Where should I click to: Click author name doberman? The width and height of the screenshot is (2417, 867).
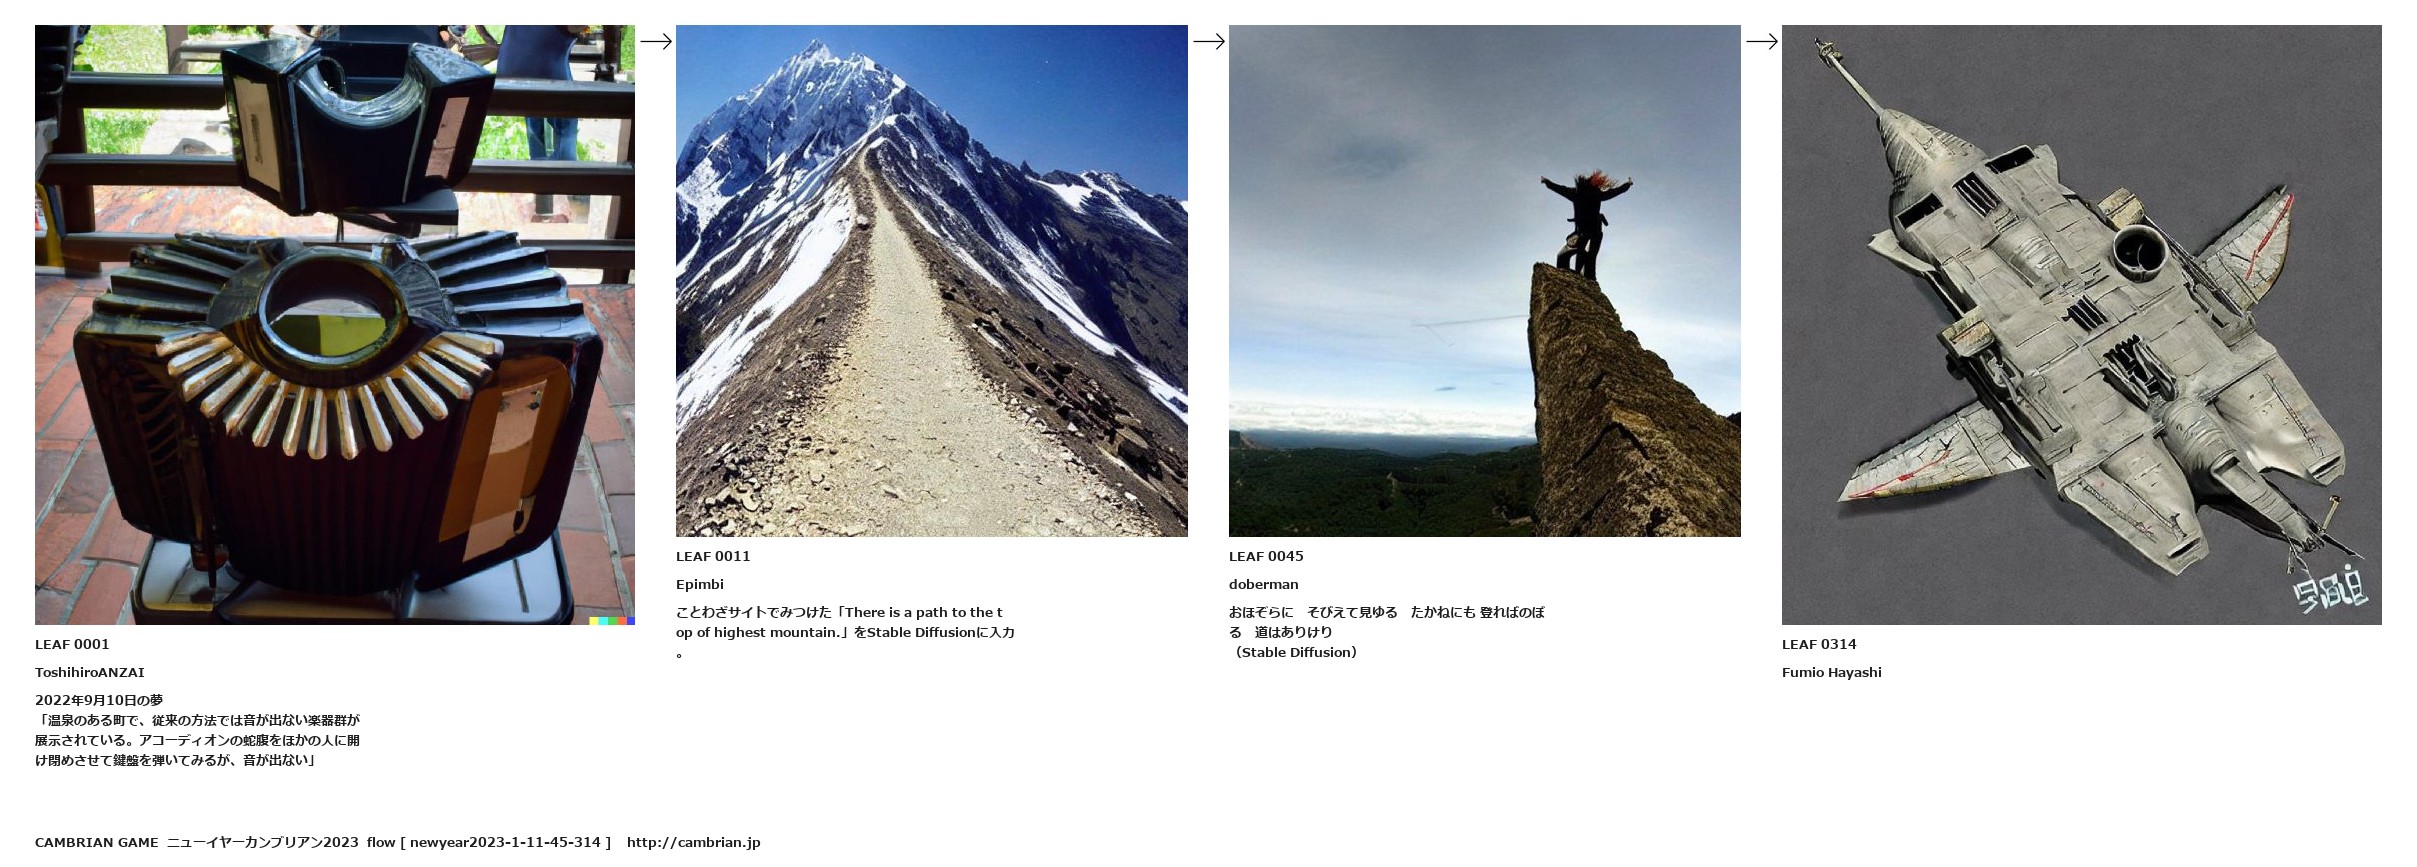pos(1264,584)
